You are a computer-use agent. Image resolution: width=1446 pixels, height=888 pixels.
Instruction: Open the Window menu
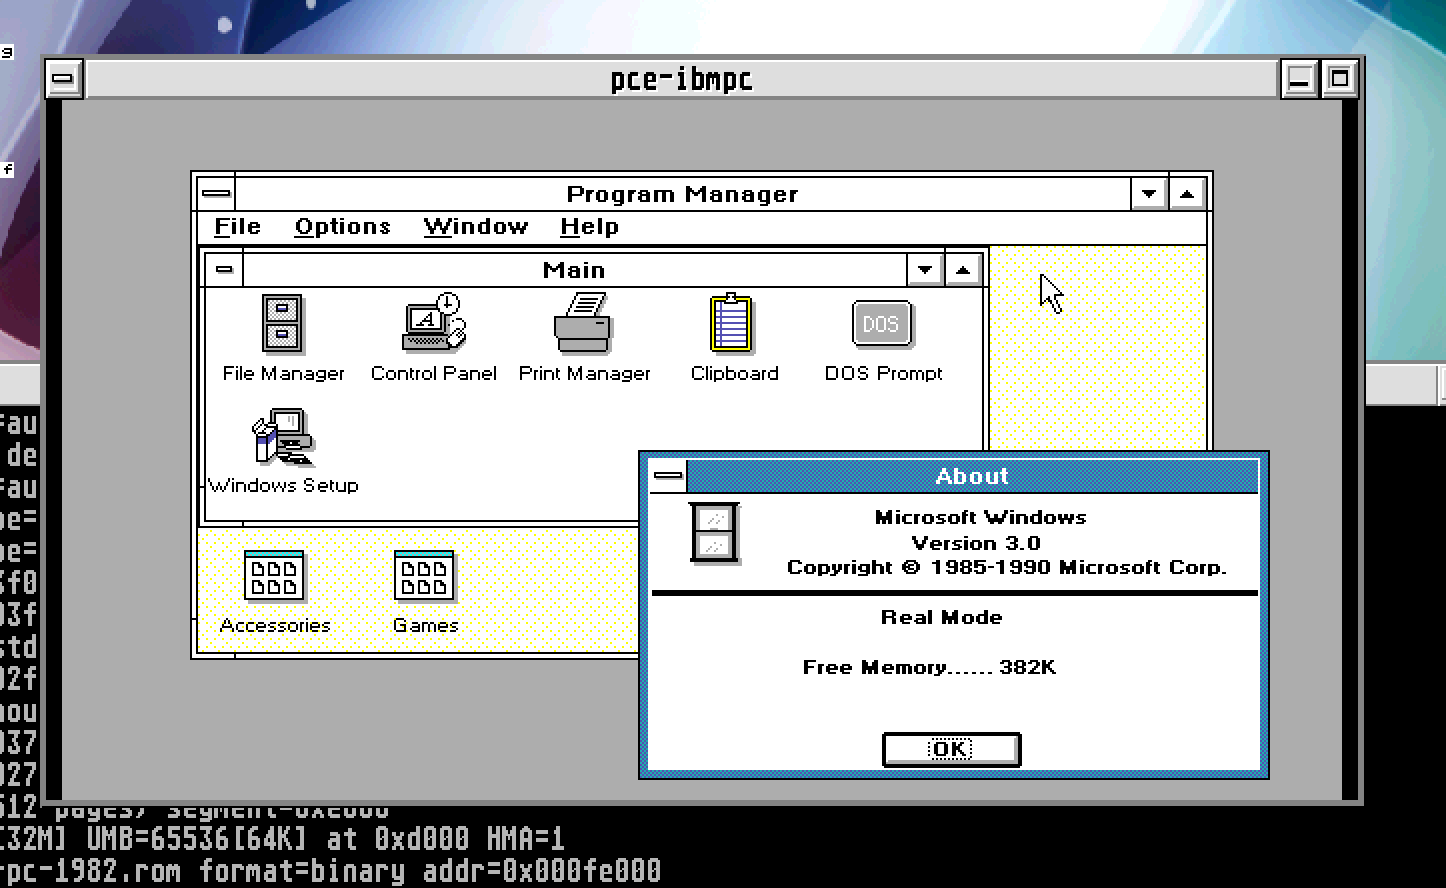point(475,227)
